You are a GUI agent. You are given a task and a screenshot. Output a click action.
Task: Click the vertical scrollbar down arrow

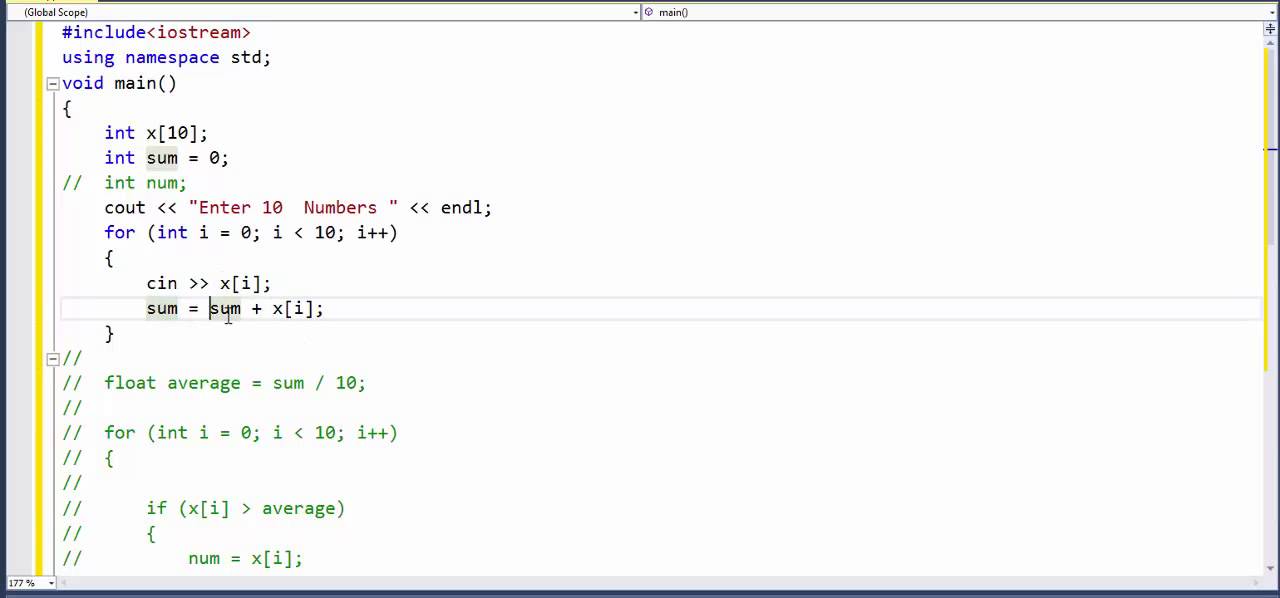(1270, 568)
